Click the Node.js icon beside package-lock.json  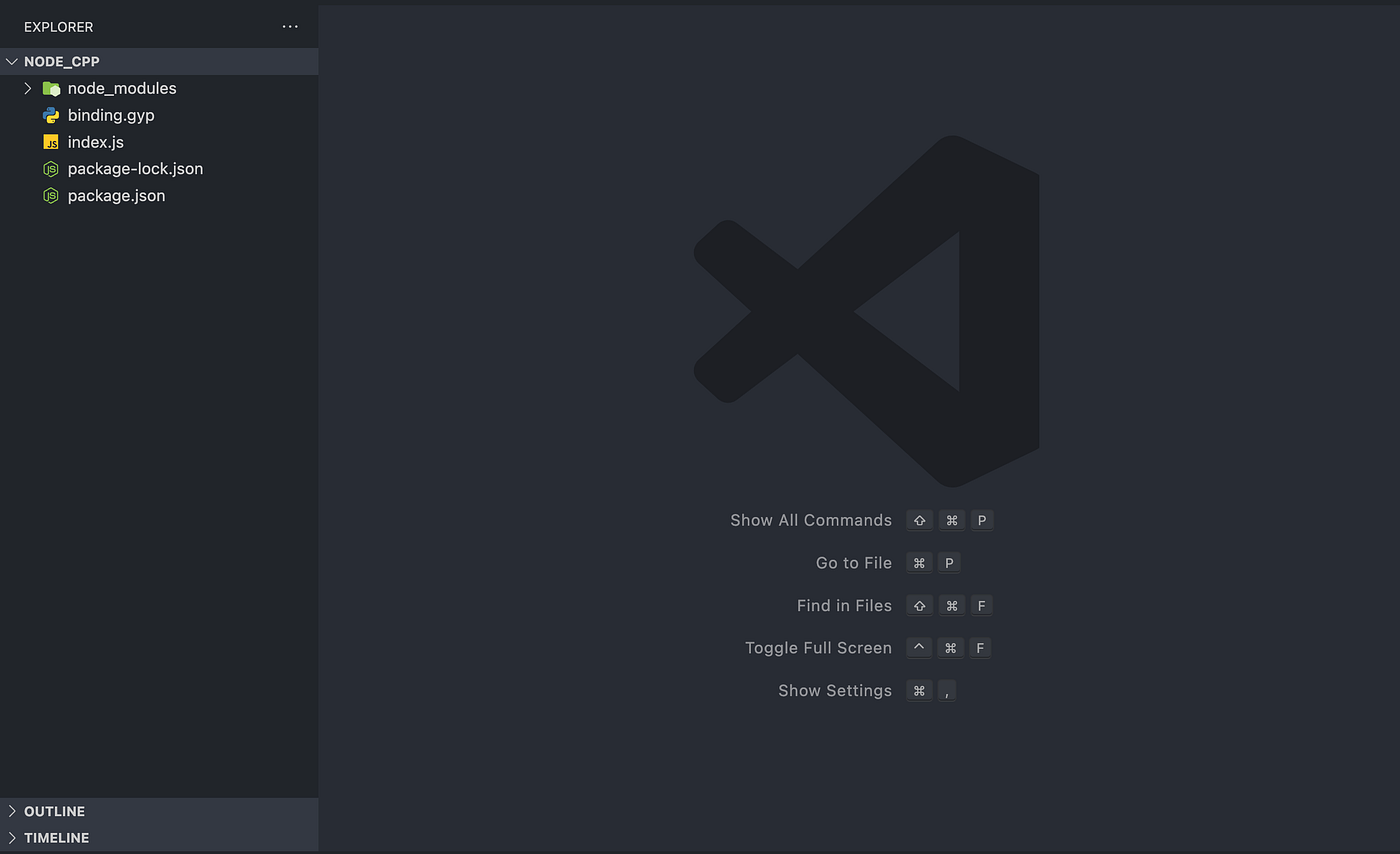pos(51,169)
